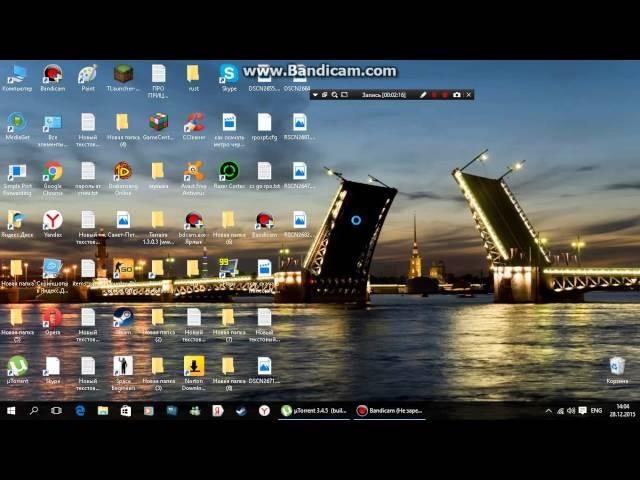Take a screenshot with Bandicam camera icon

pos(457,95)
